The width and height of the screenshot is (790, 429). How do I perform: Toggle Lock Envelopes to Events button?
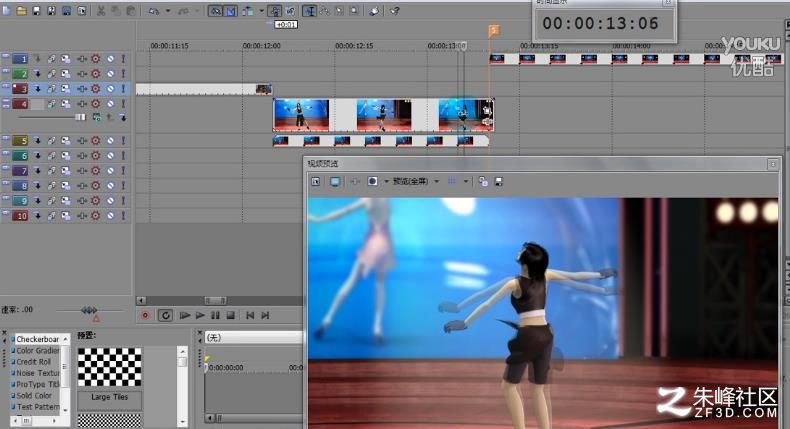(x=275, y=11)
